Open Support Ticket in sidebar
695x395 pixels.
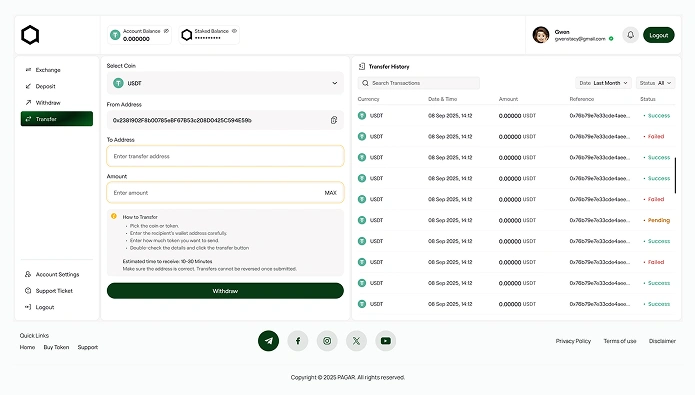(57, 291)
